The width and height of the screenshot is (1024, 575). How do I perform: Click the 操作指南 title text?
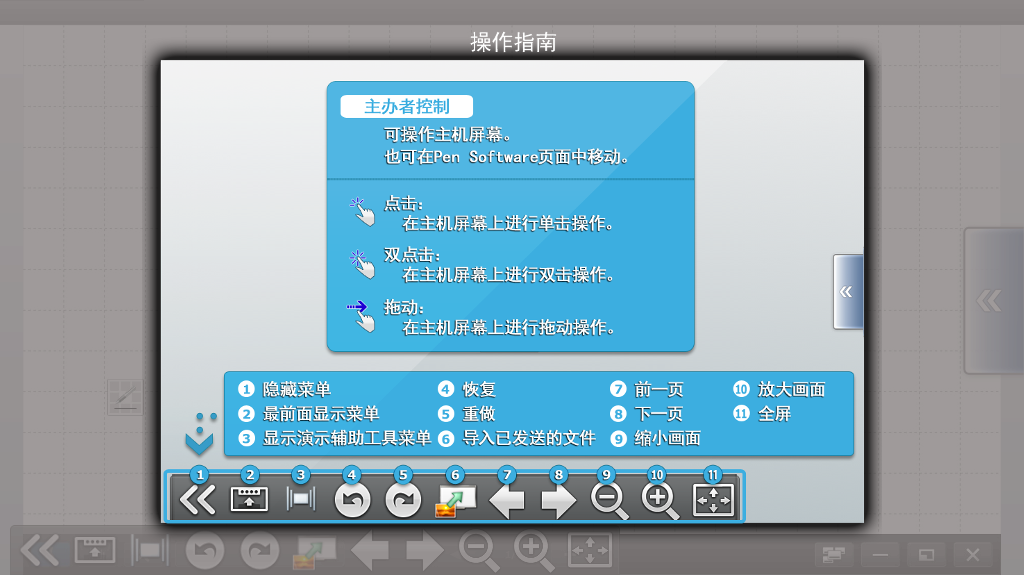click(513, 42)
